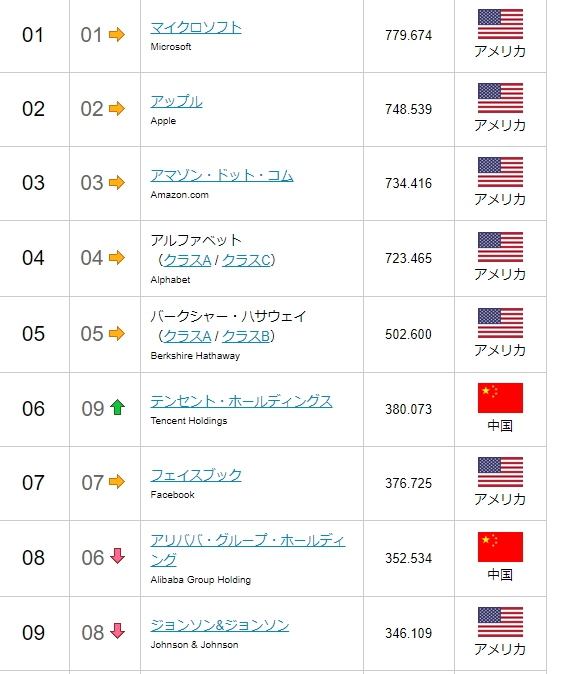Click the China flag in Tencent row
The width and height of the screenshot is (573, 674).
tap(500, 398)
